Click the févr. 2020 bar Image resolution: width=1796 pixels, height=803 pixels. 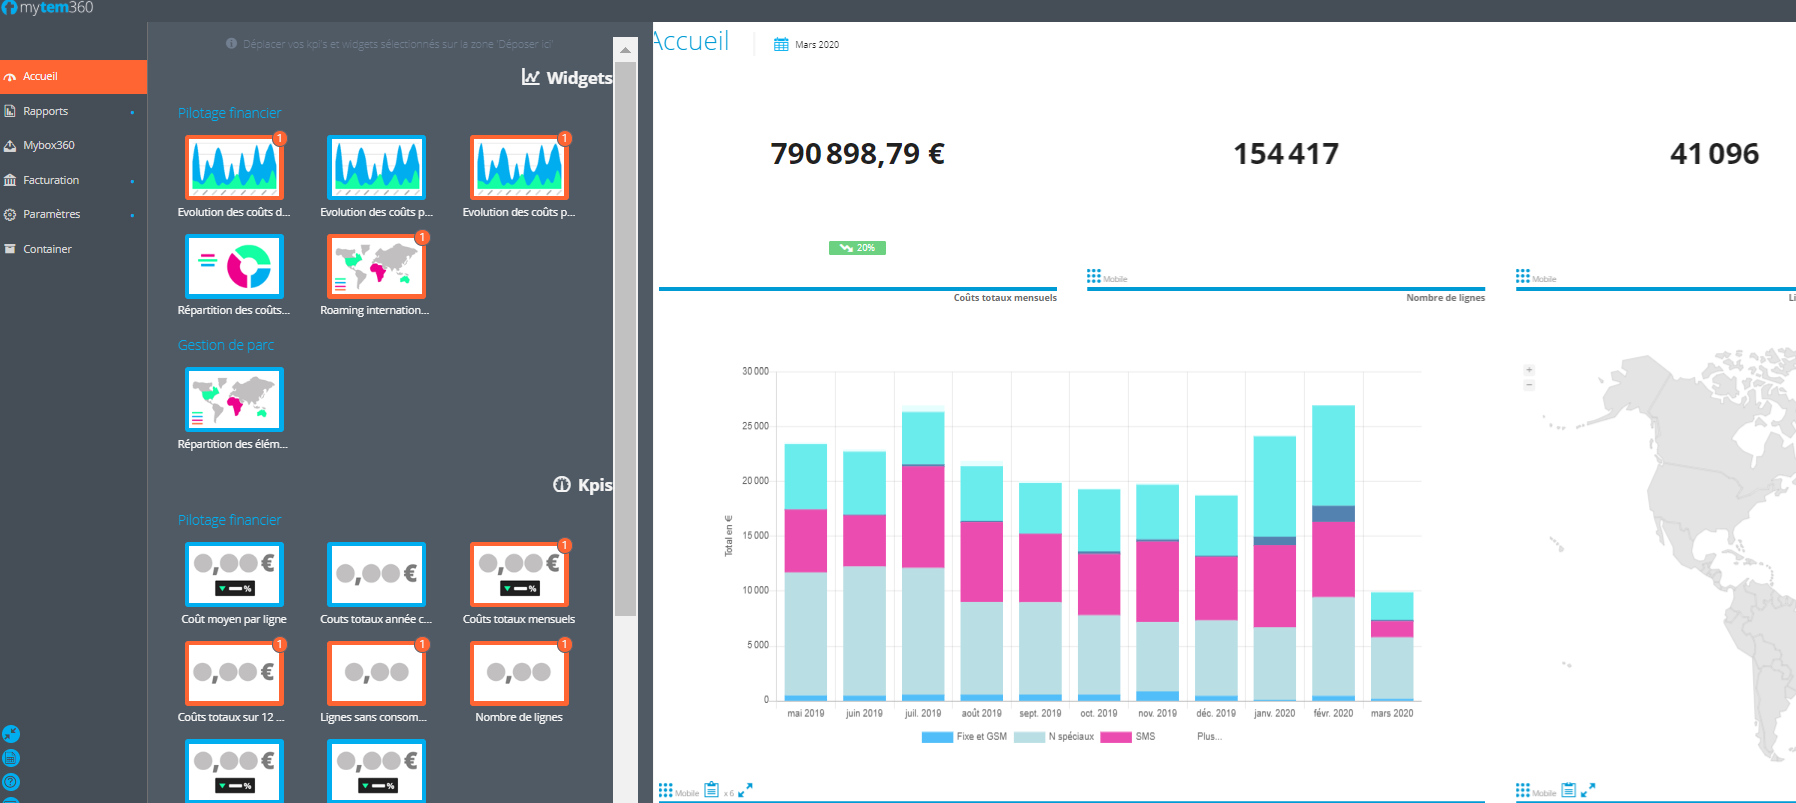[1333, 553]
